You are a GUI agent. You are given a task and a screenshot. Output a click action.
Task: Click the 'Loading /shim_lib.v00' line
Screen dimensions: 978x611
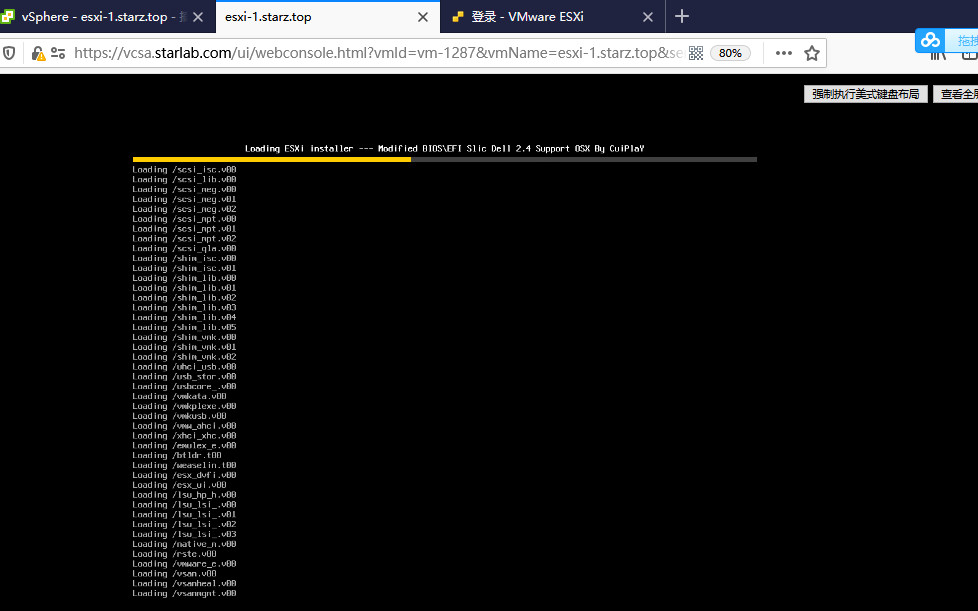coord(184,278)
